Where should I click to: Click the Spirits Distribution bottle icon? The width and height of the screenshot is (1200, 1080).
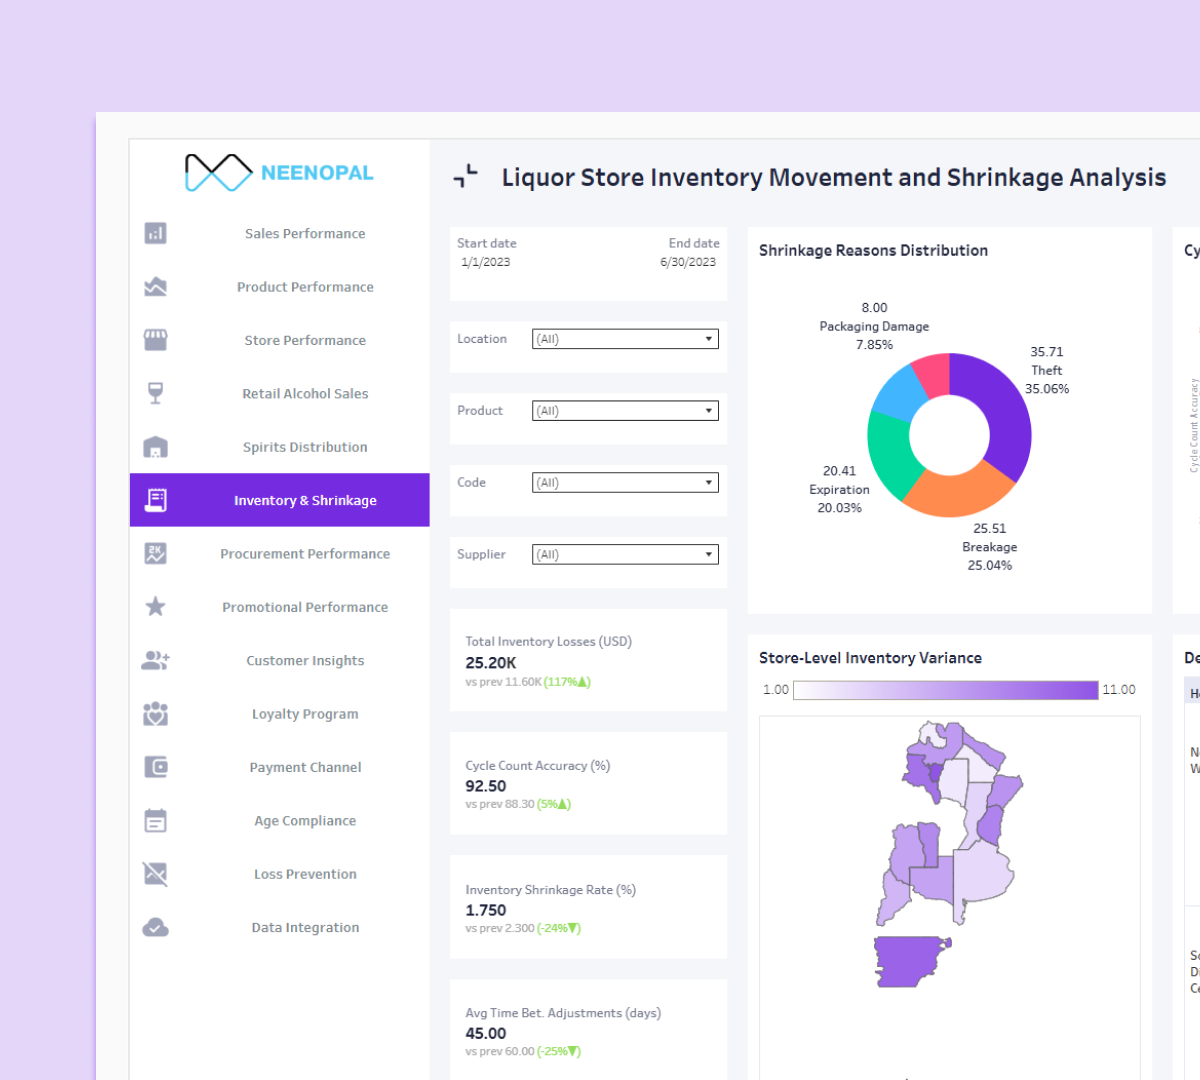[155, 447]
